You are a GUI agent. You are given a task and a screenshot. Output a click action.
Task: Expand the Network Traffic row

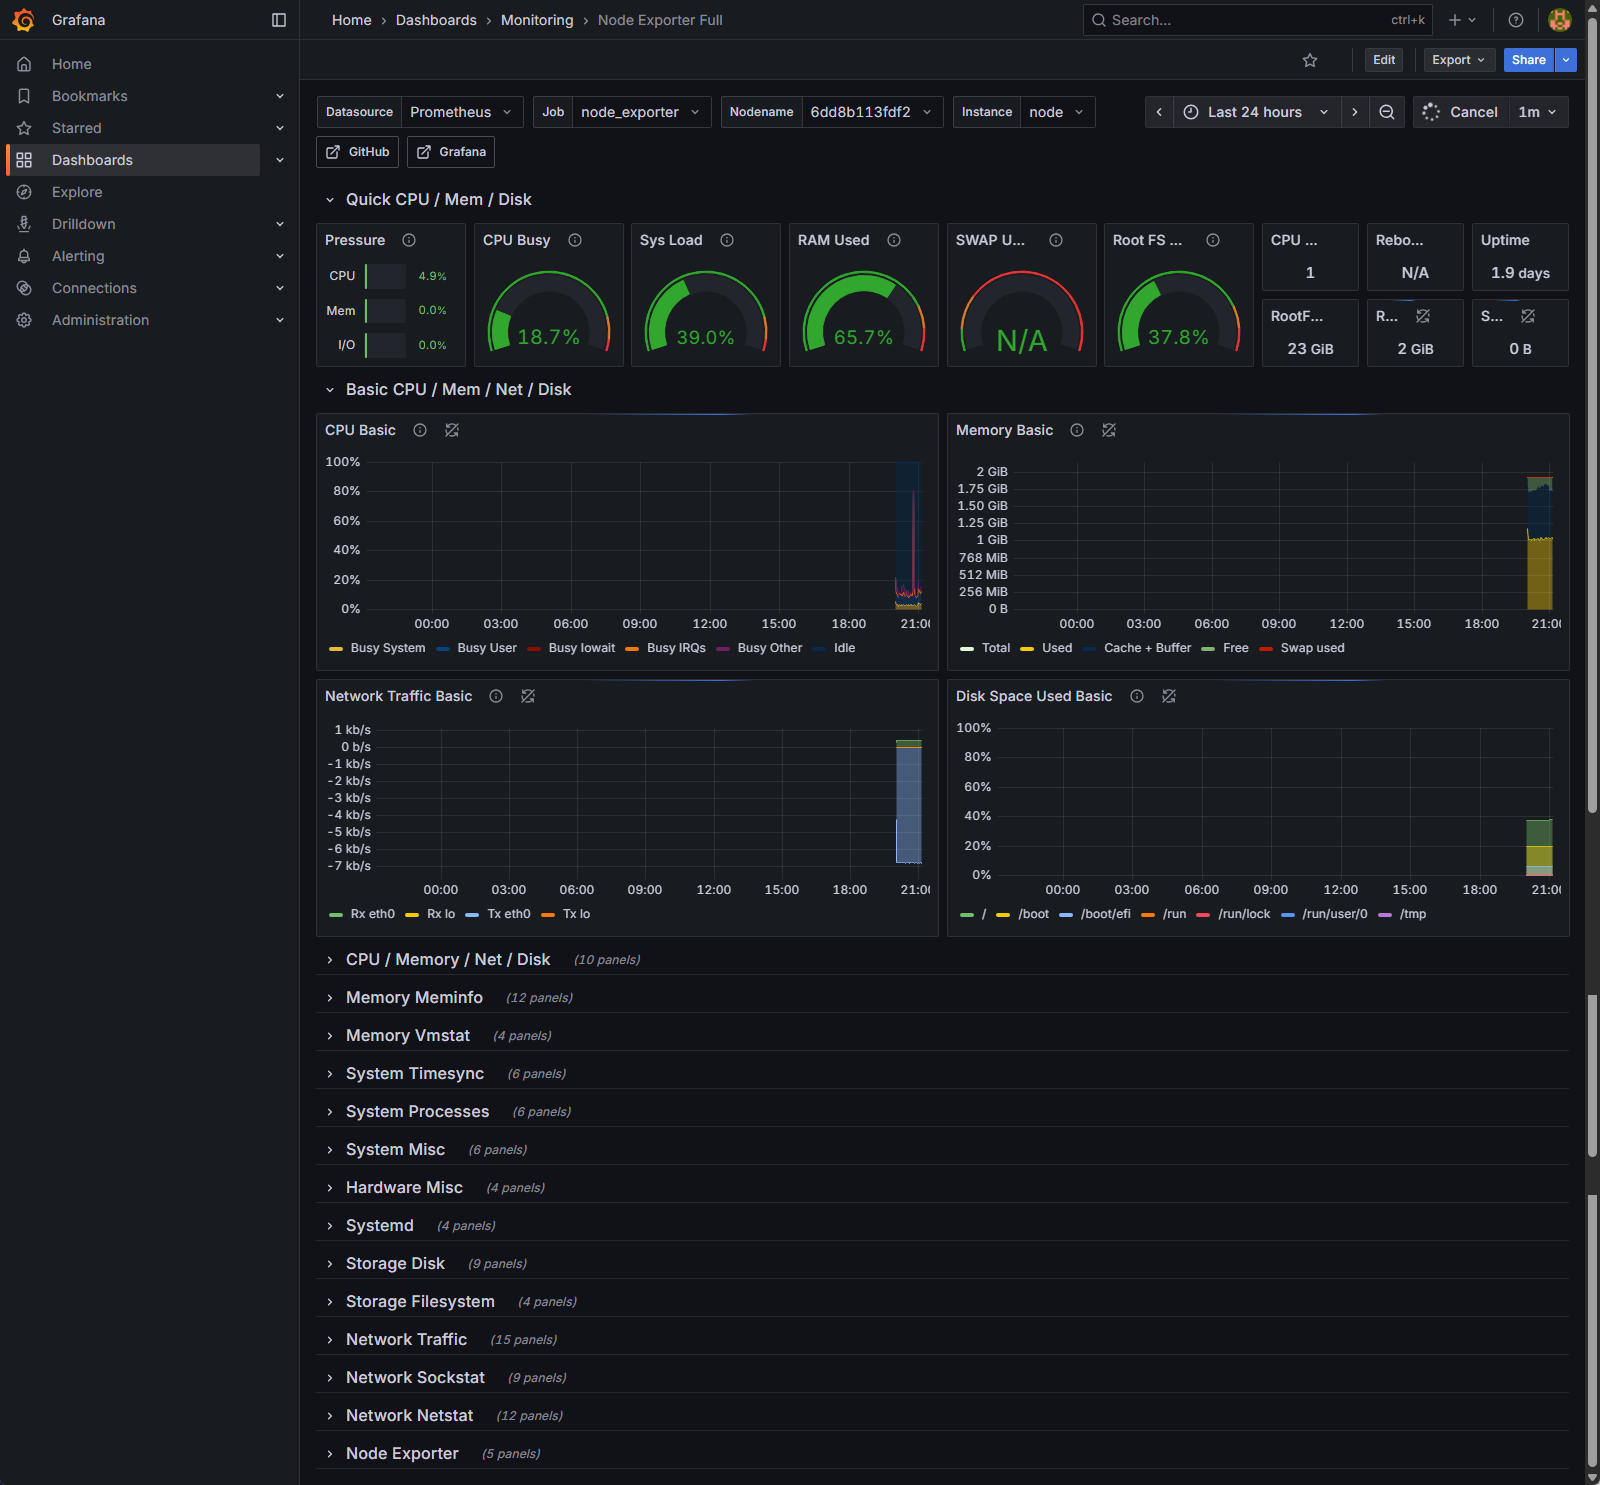pos(406,1340)
